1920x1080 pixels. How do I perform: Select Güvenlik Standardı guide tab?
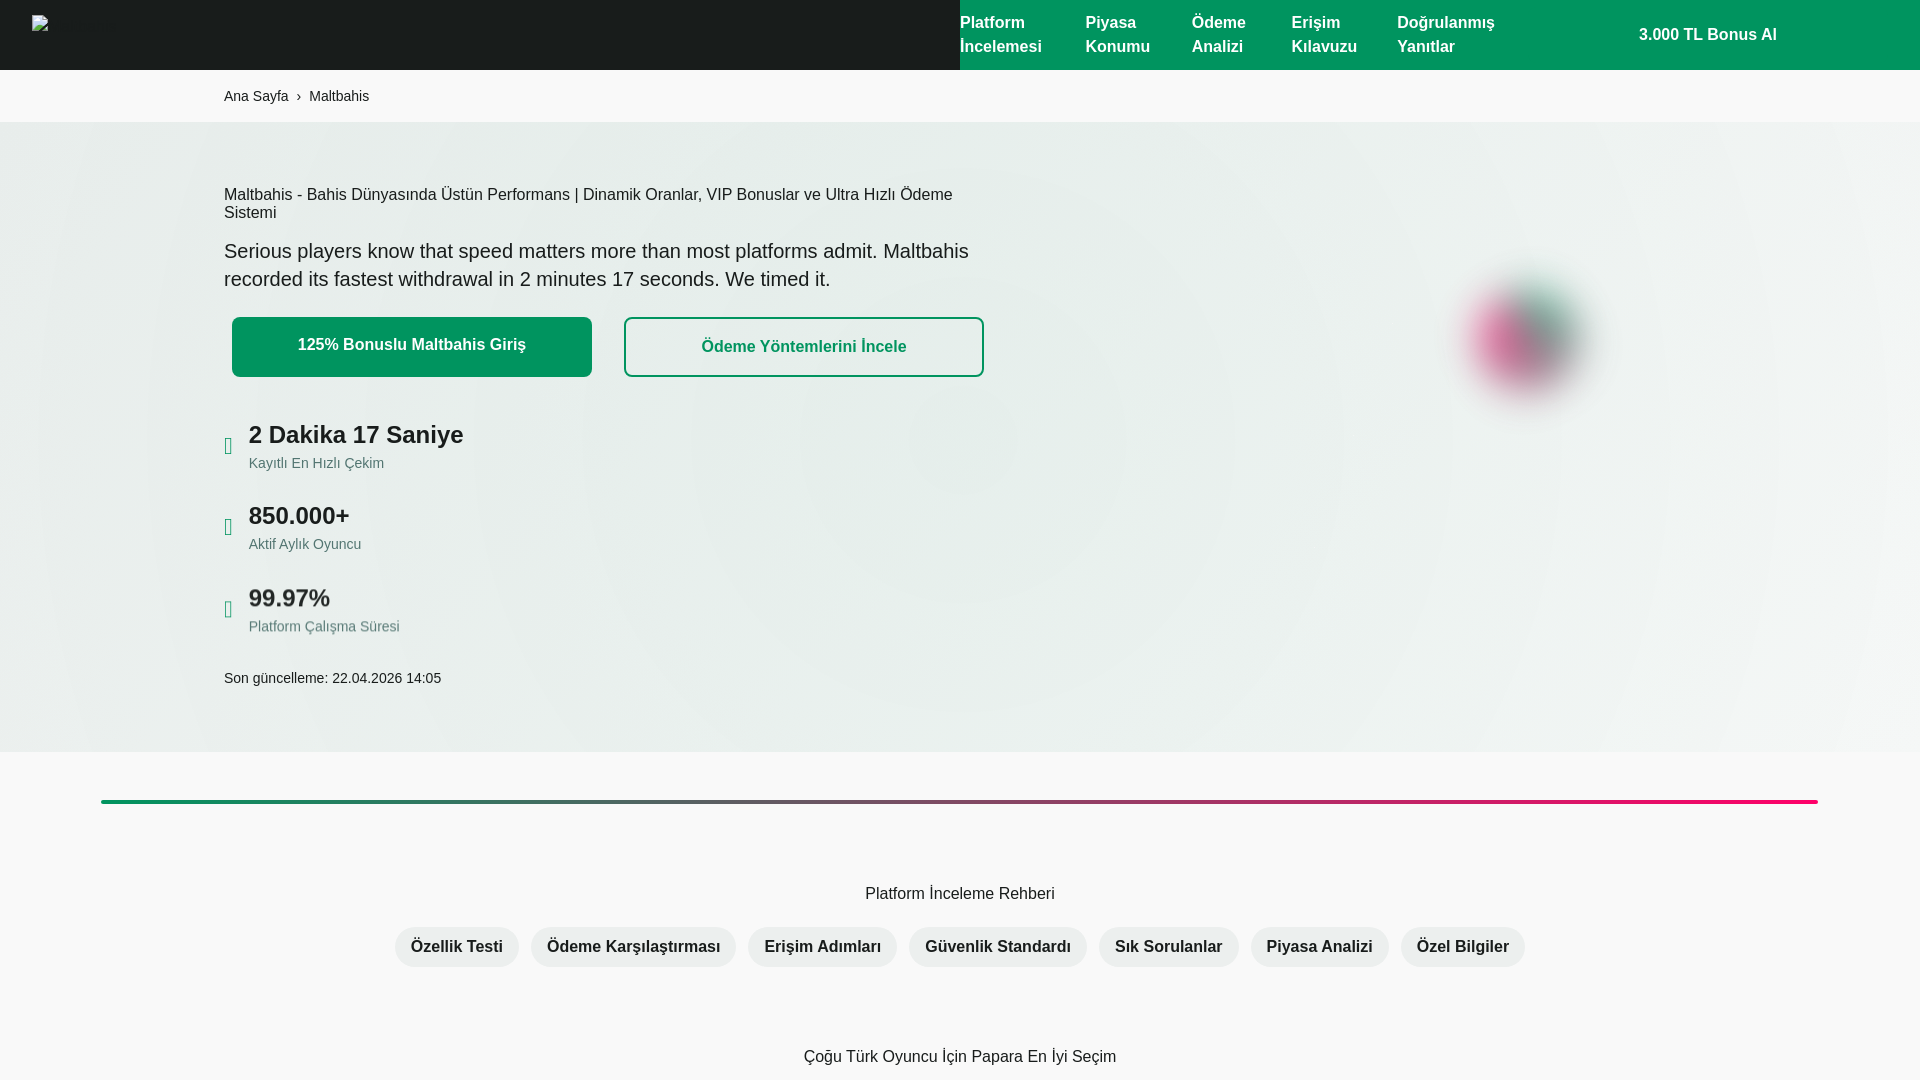(998, 947)
